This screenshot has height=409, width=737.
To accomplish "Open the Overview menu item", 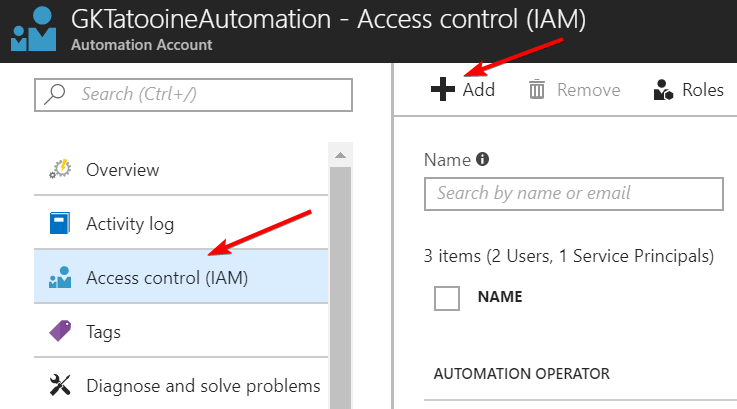I will (x=181, y=169).
